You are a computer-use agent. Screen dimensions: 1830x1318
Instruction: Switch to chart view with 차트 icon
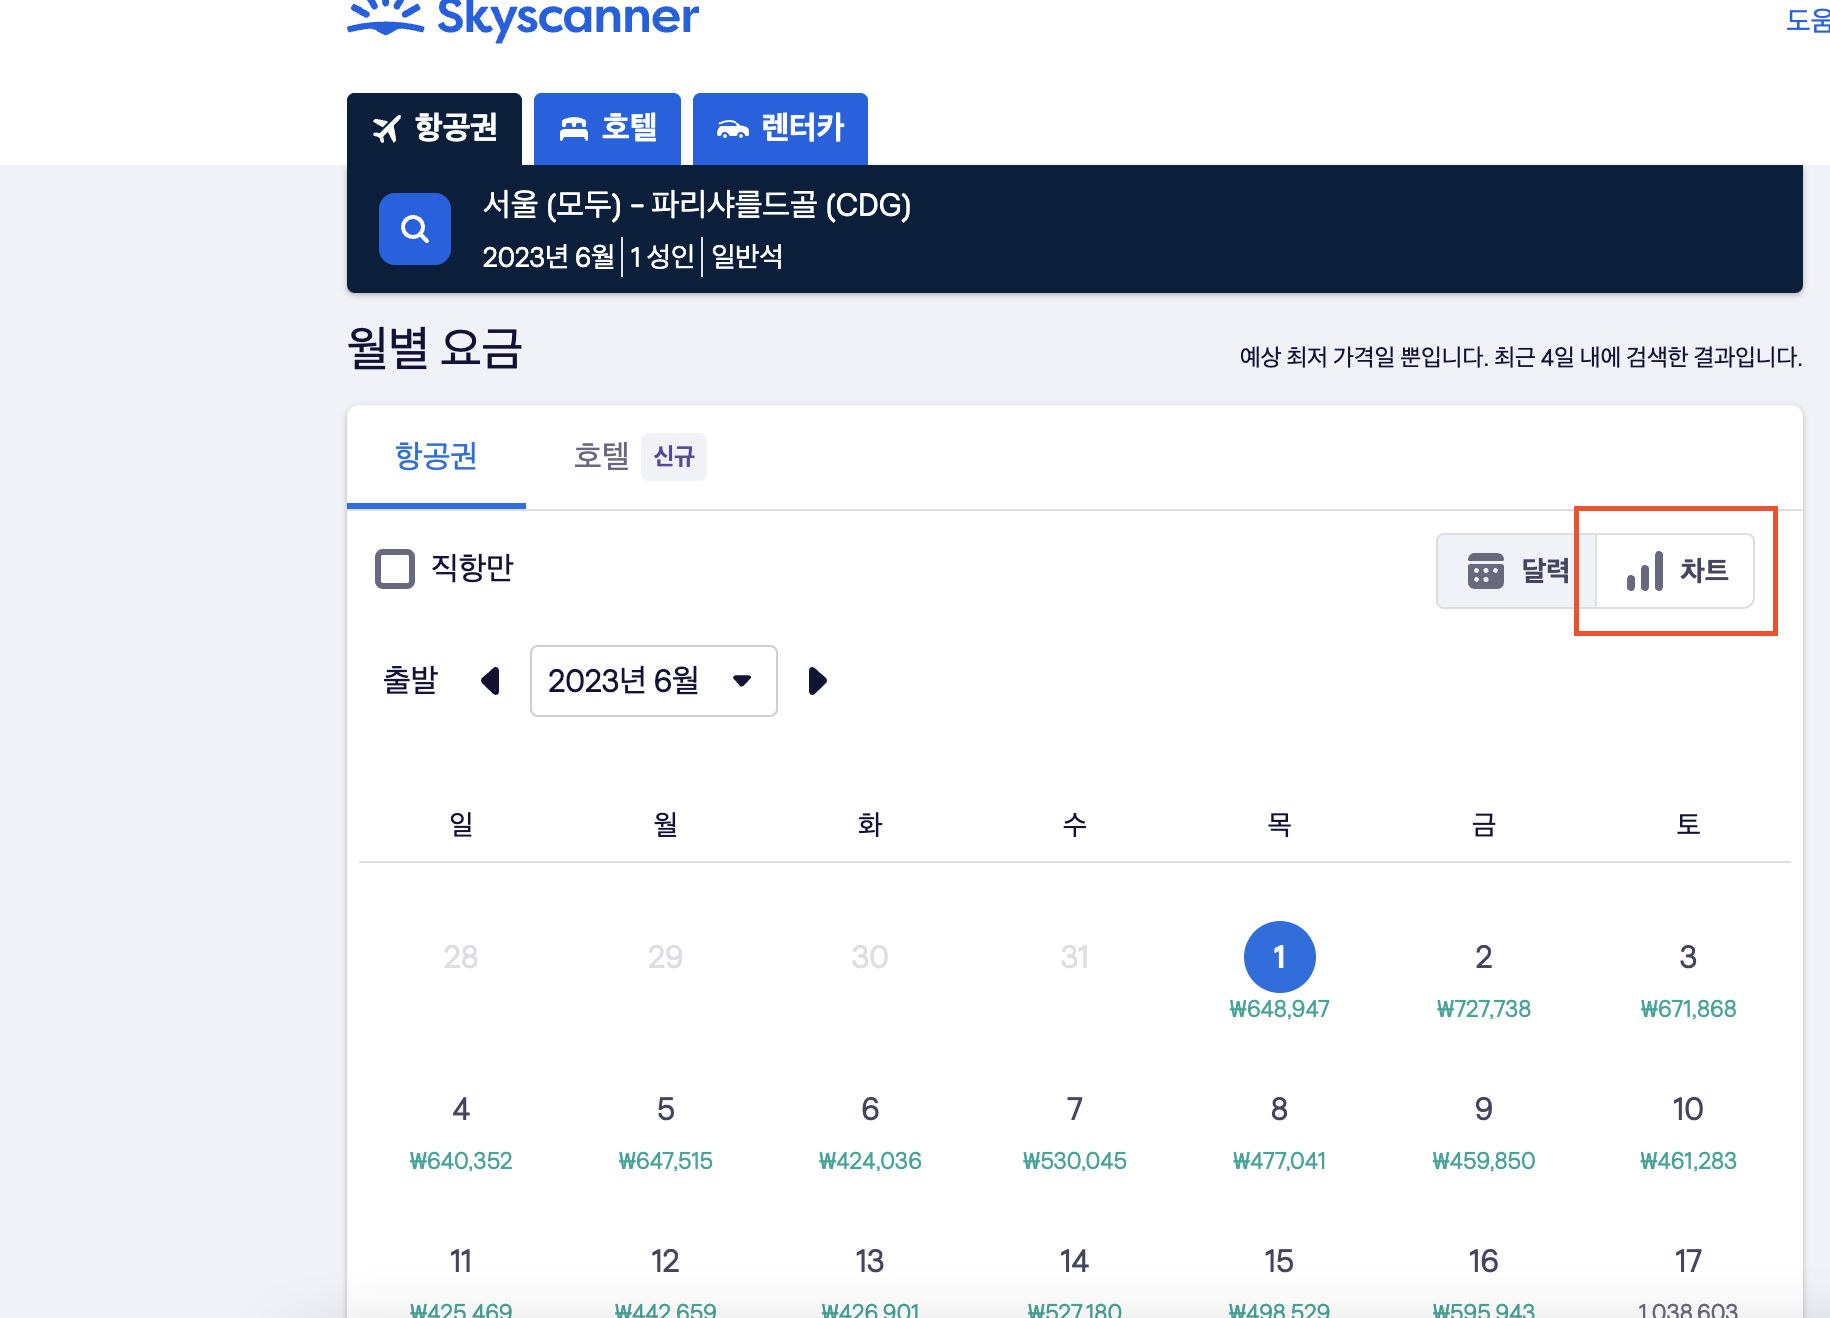[1643, 571]
